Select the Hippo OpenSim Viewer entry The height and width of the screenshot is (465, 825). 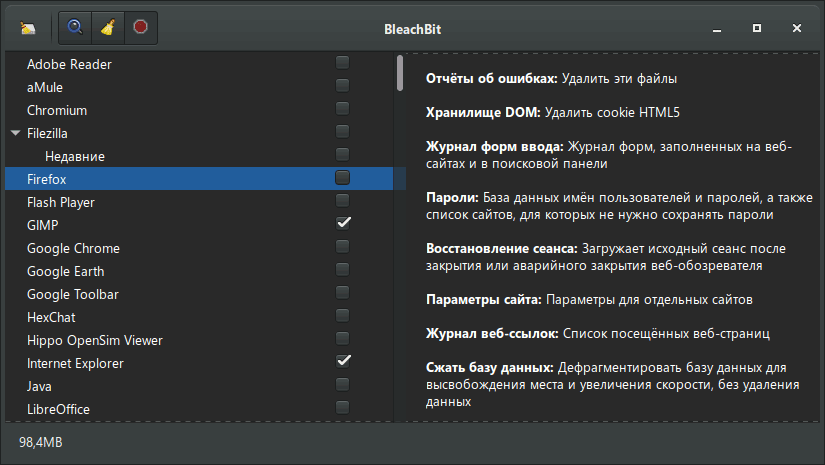coord(199,340)
